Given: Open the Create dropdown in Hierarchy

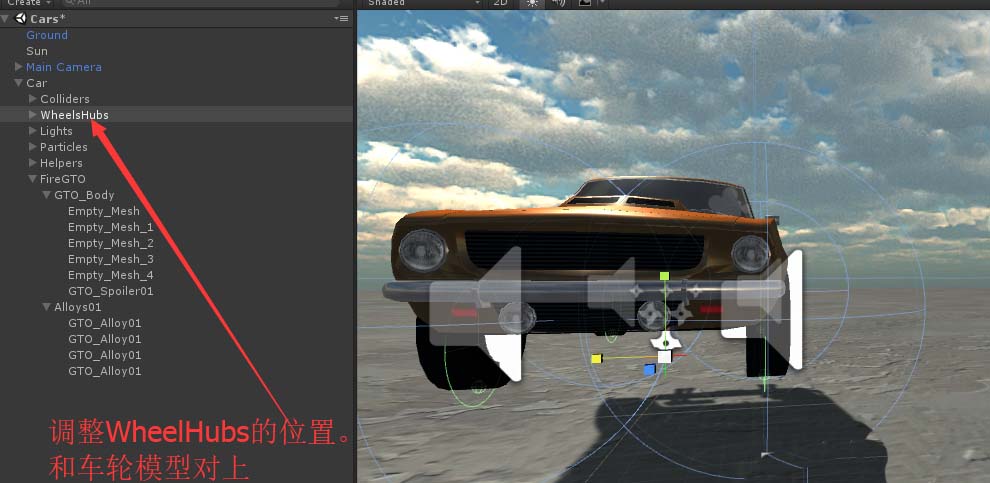Looking at the screenshot, I should [x=28, y=3].
